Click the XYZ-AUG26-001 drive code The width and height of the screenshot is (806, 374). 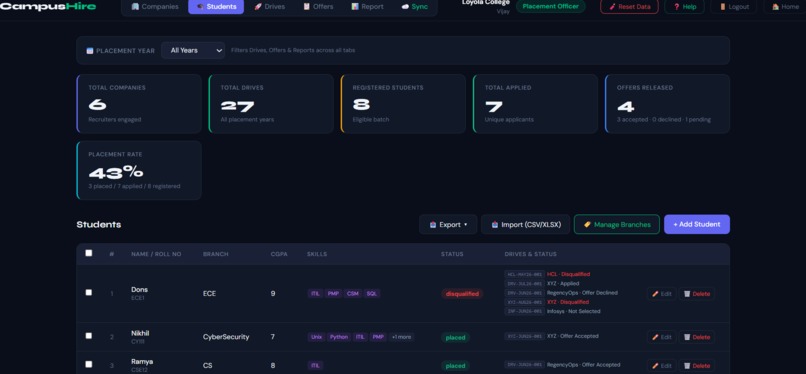pos(524,302)
